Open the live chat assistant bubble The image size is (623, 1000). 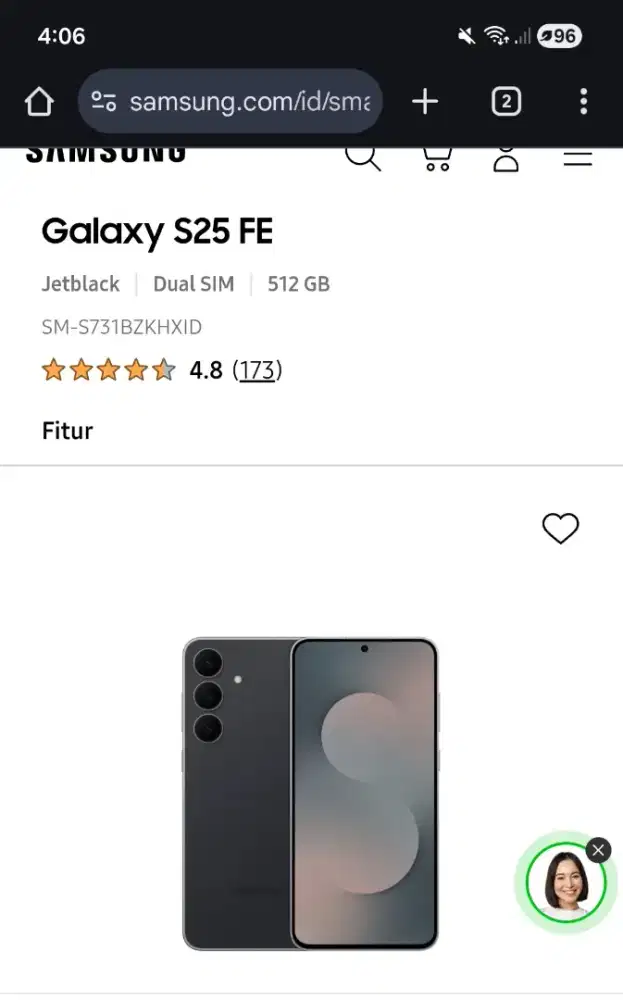click(562, 880)
